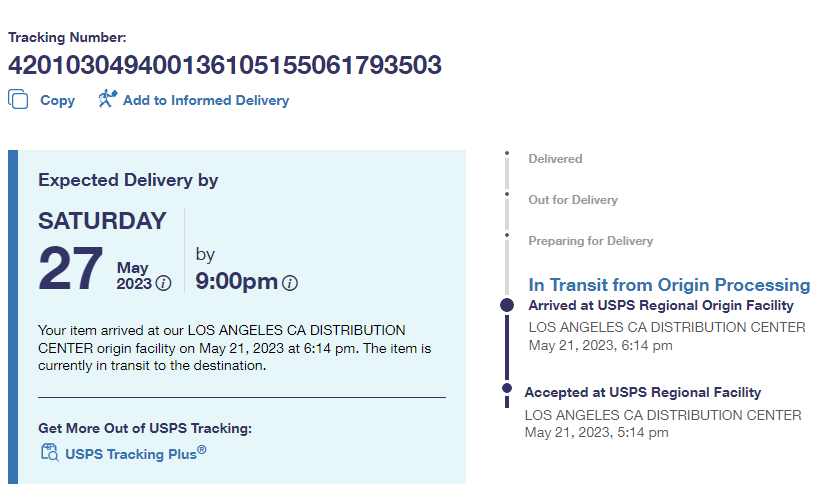Click the Preparing for Delivery step
This screenshot has width=820, height=492.
click(590, 241)
